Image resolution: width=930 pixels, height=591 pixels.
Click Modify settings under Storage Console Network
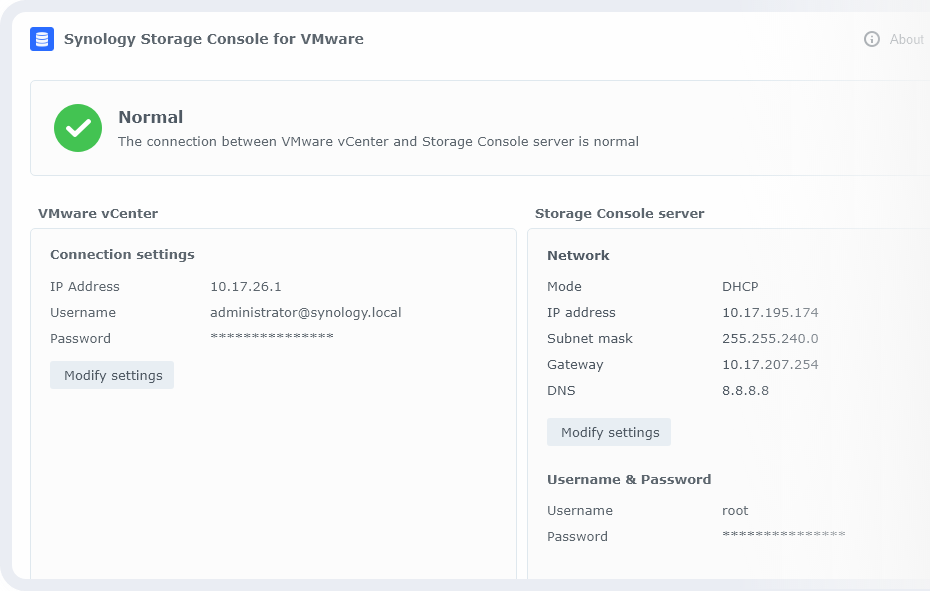(x=609, y=432)
